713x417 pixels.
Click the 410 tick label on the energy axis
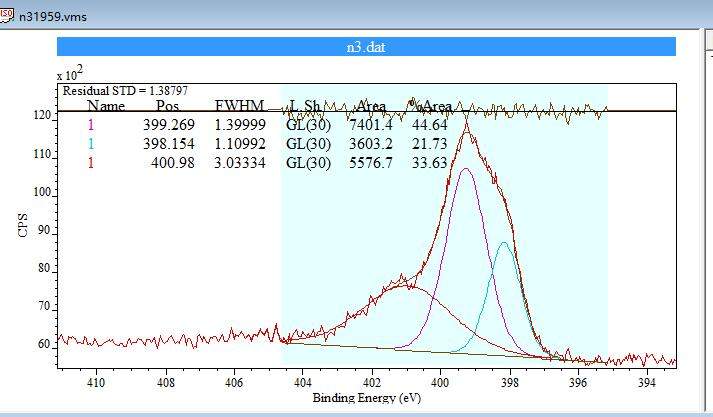(x=96, y=383)
